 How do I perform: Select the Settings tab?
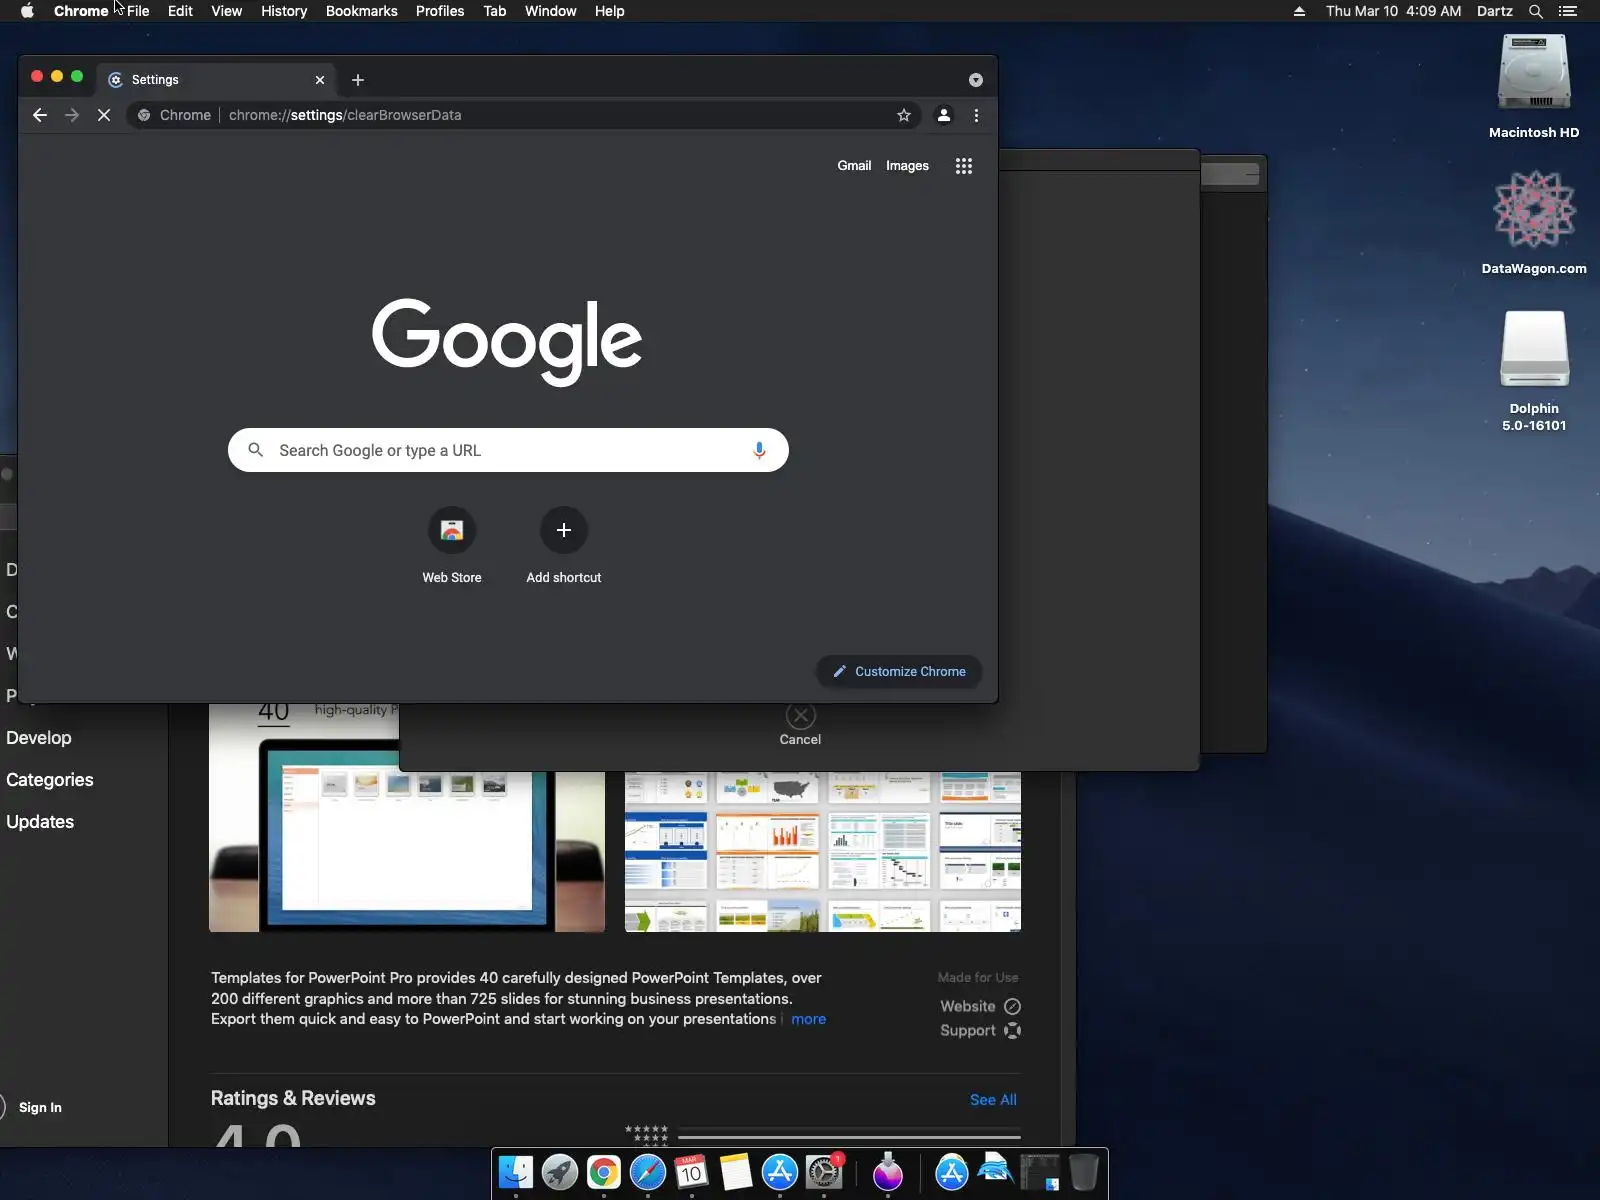pos(217,80)
